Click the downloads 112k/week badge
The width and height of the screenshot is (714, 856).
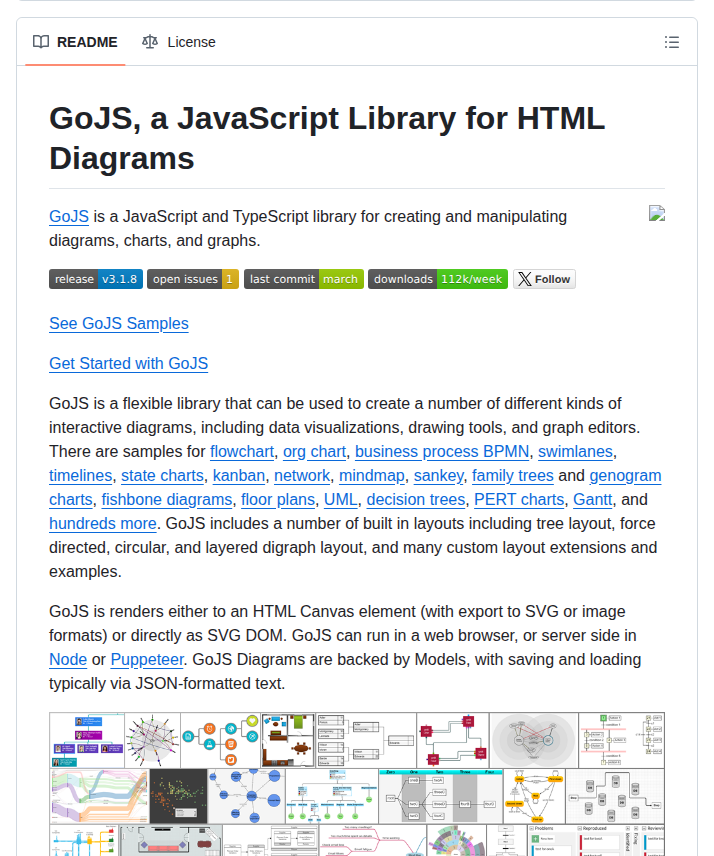coord(438,279)
